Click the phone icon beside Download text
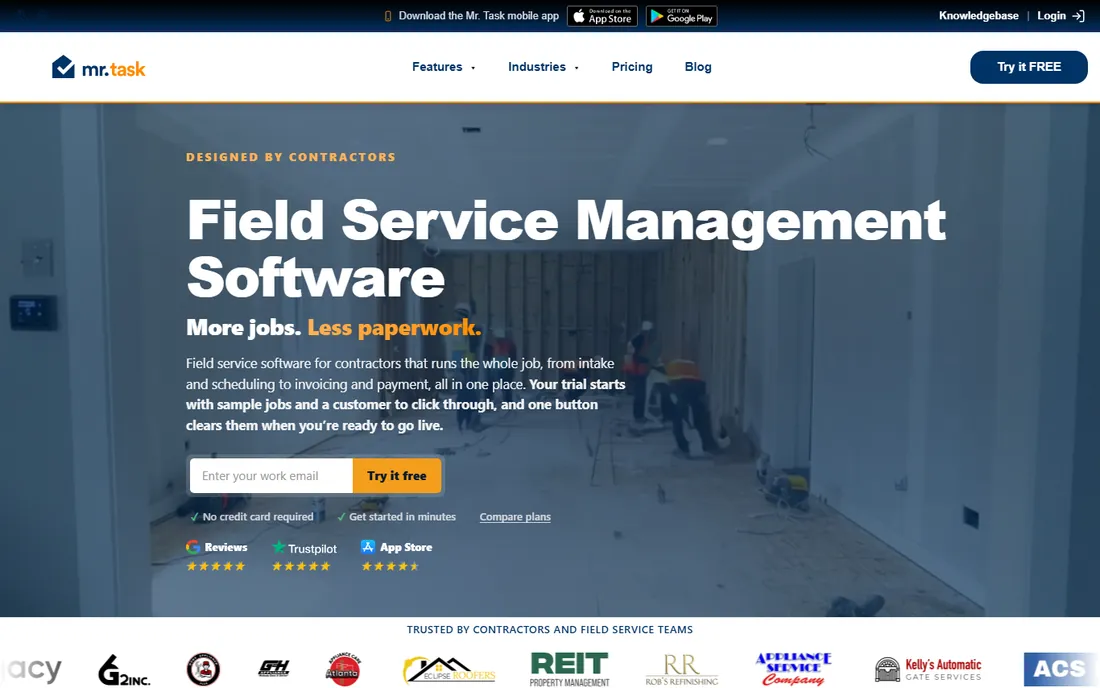 388,16
